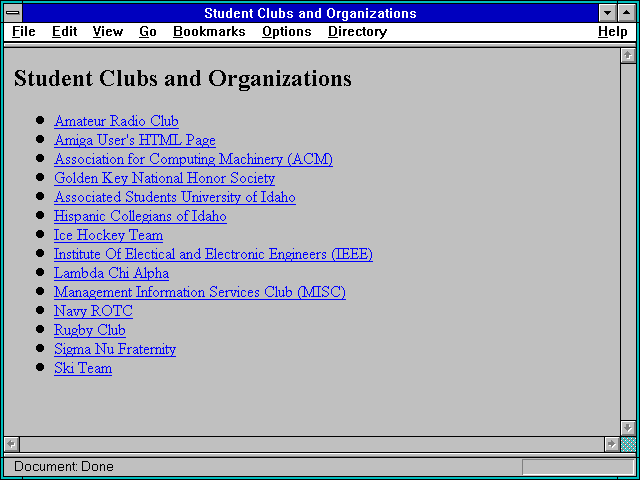This screenshot has height=480, width=640.
Task: Open Hispanic Collegians of Idaho link
Action: tap(140, 216)
